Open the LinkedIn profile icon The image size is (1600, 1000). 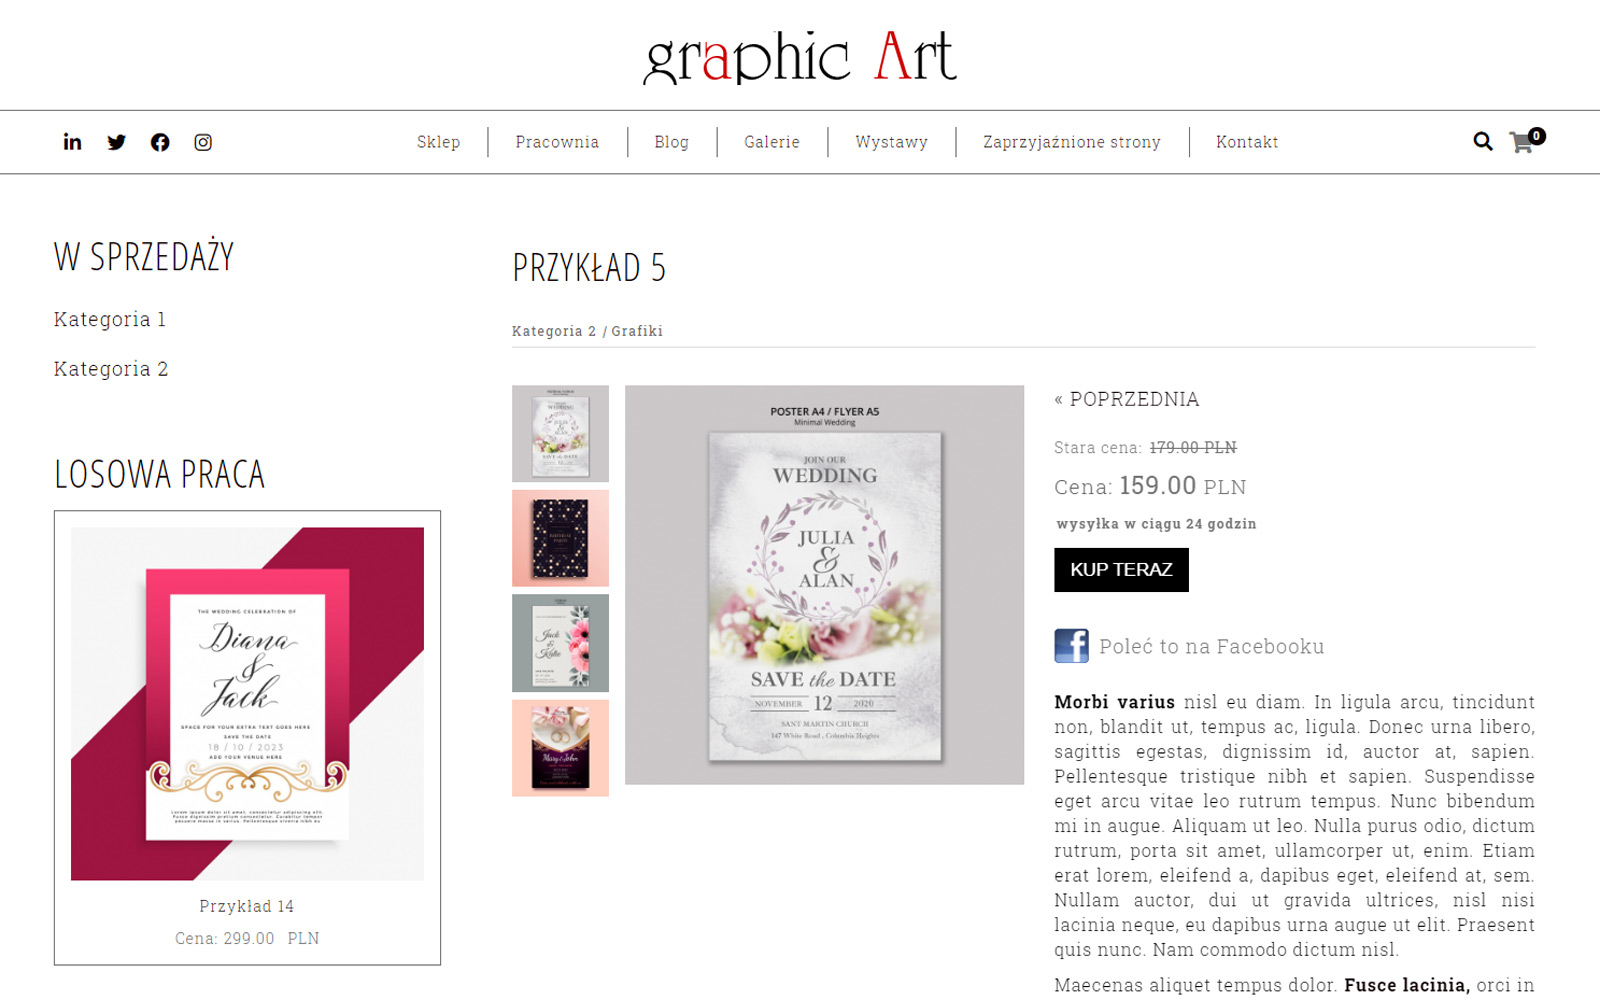tap(72, 142)
